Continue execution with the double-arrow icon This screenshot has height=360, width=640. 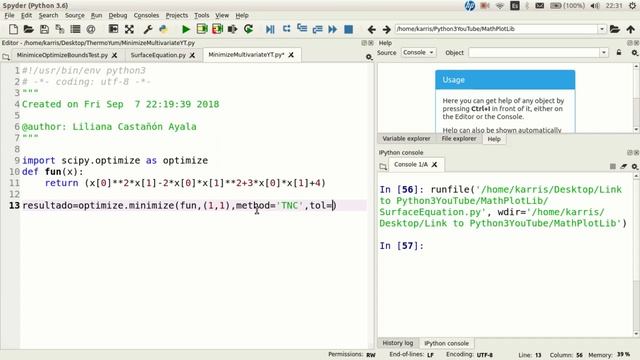pos(333,29)
